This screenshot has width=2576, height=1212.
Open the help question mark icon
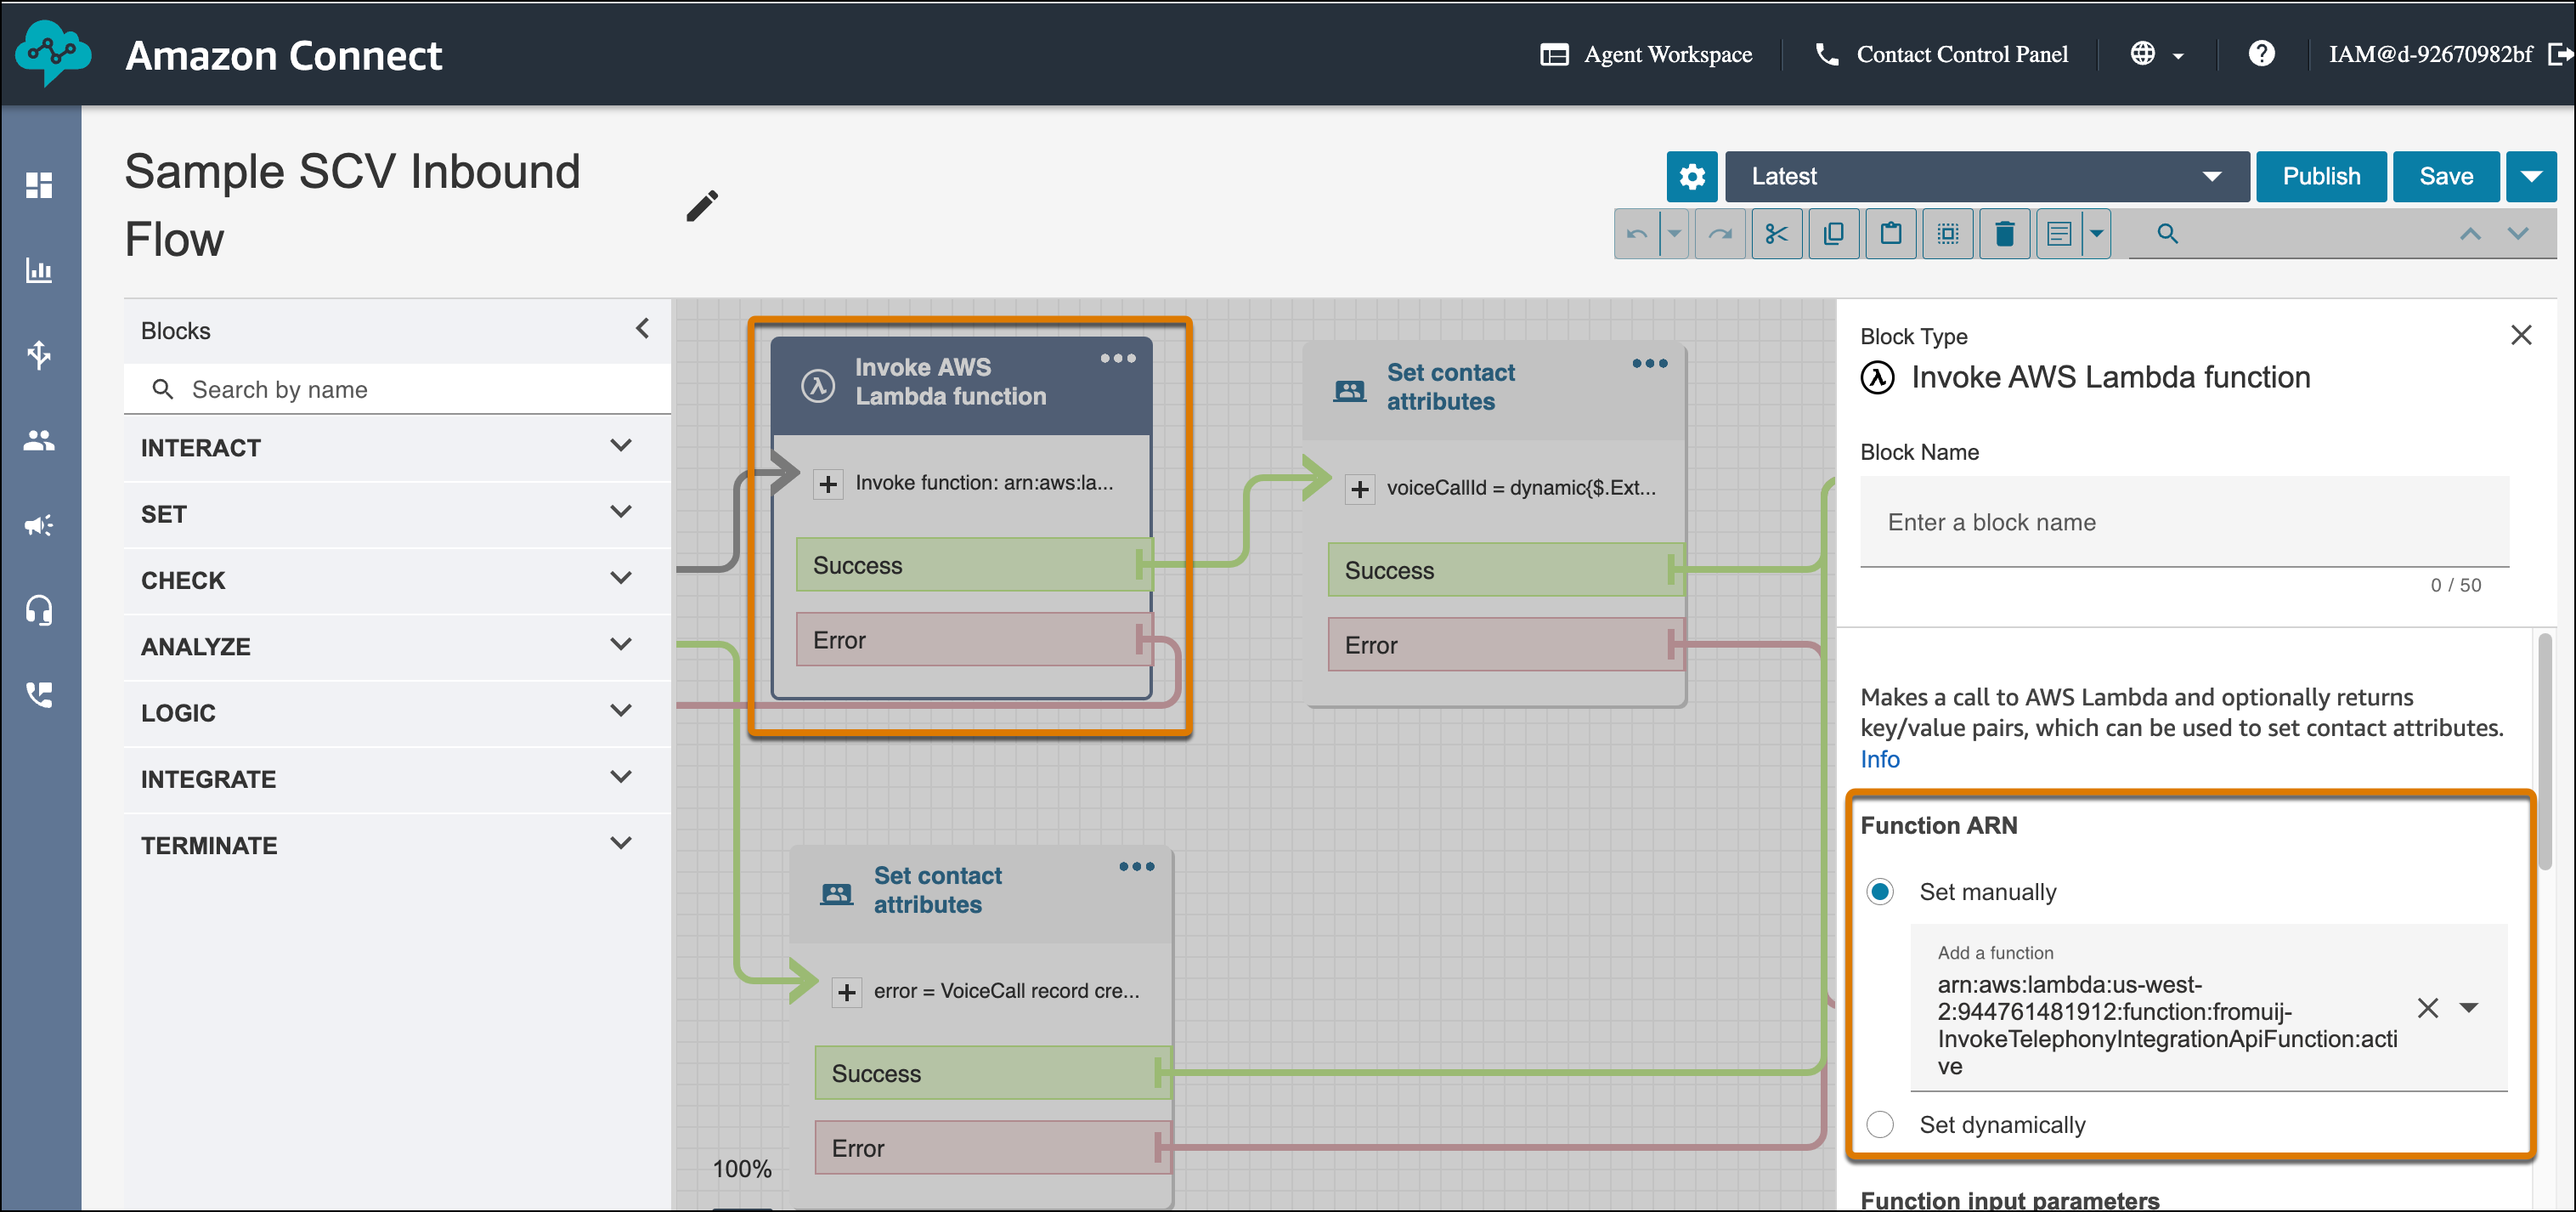2262,53
